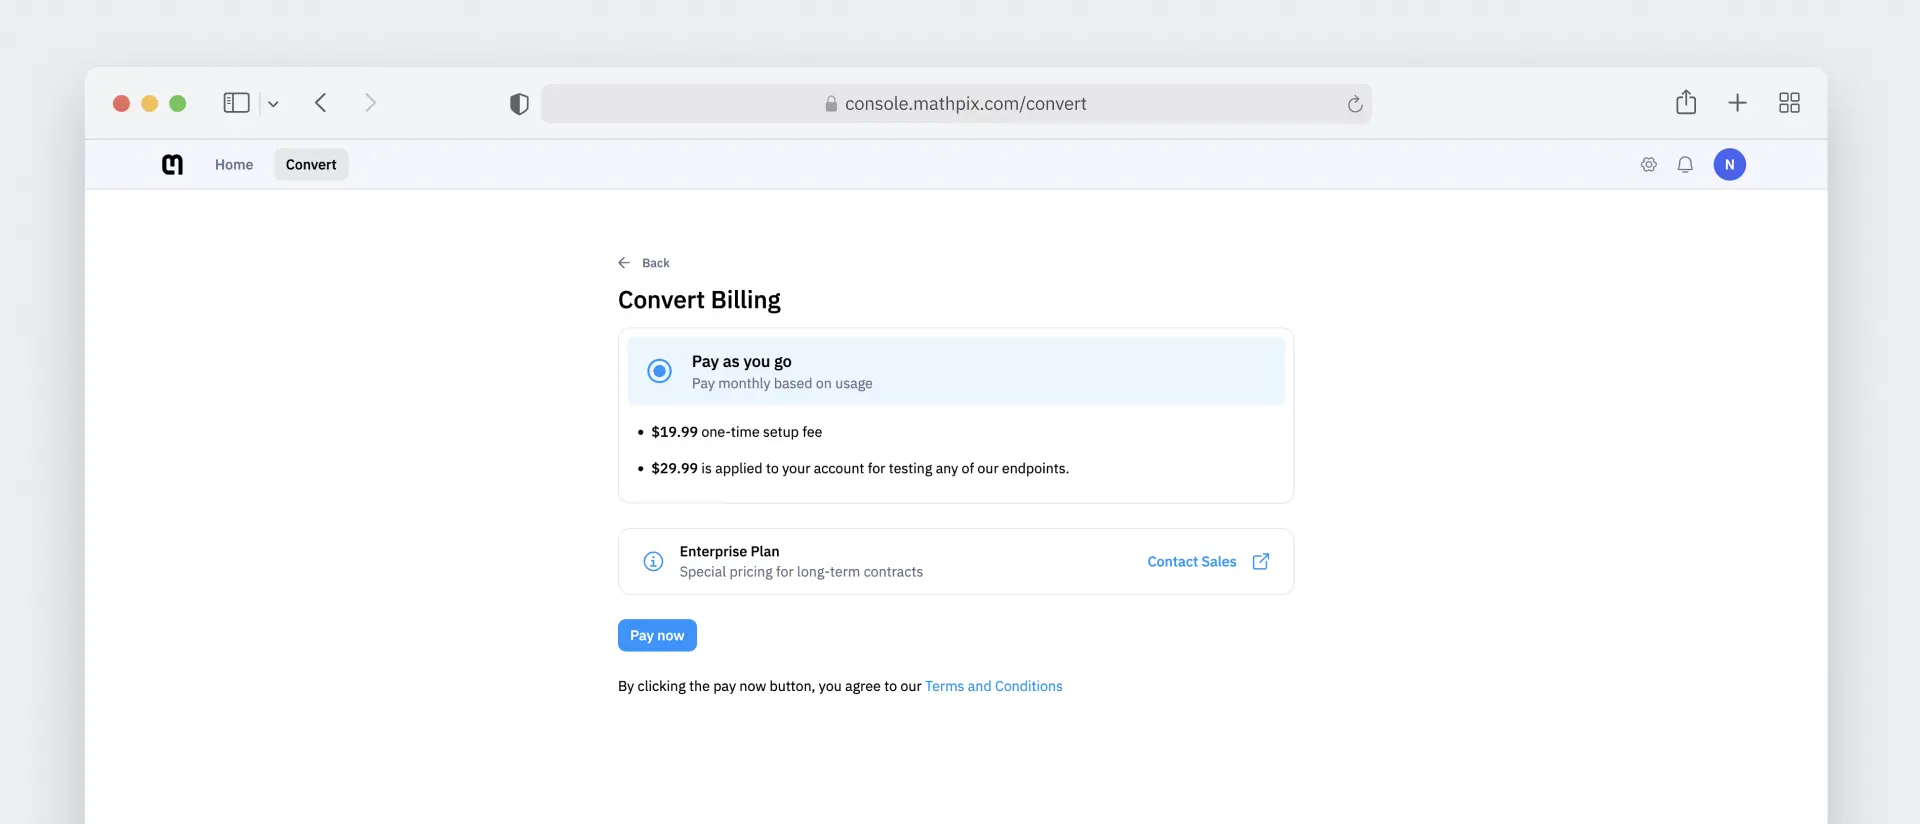Click the Special pricing for long-term contracts text
This screenshot has width=1920, height=824.
pos(801,572)
